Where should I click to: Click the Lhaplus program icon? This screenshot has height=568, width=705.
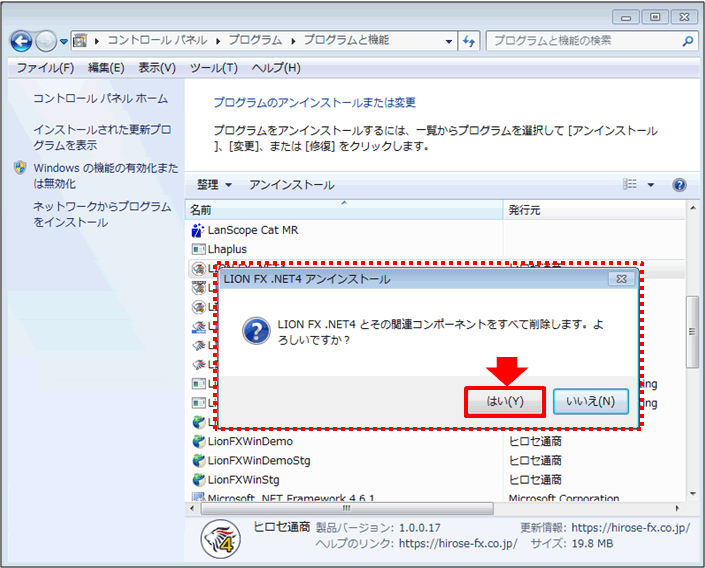tap(198, 249)
